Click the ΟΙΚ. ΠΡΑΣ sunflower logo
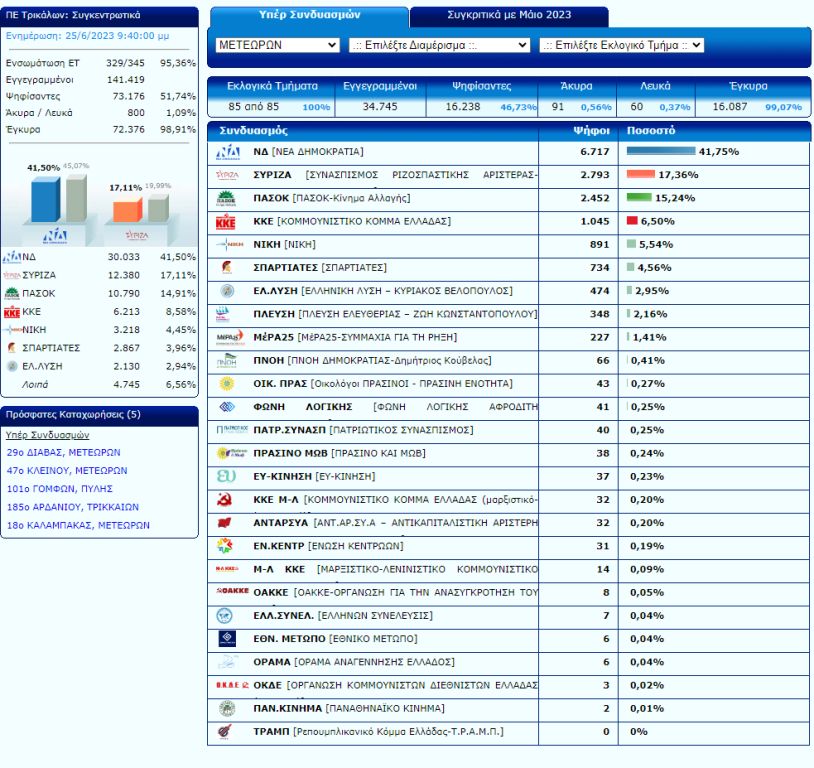814x768 pixels. coord(227,384)
